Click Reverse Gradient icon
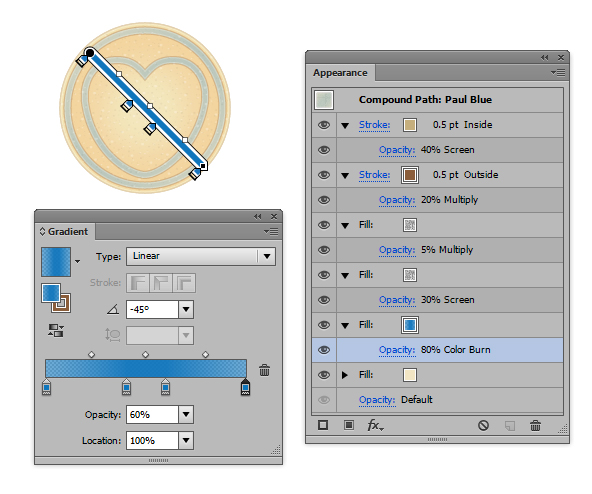The height and width of the screenshot is (494, 592). click(56, 330)
